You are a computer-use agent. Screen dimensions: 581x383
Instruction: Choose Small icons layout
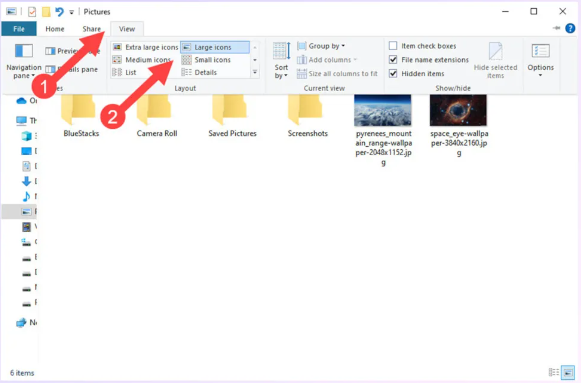(207, 60)
